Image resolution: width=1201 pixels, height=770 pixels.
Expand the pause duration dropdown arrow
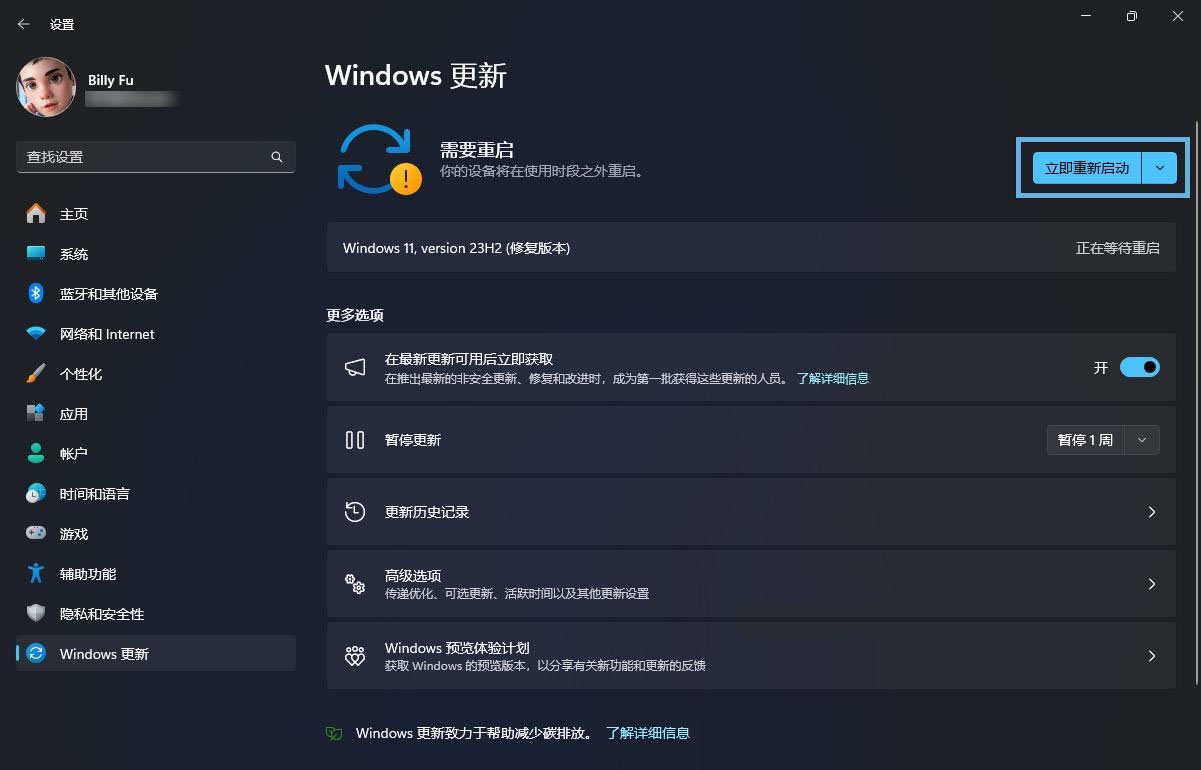[1142, 440]
